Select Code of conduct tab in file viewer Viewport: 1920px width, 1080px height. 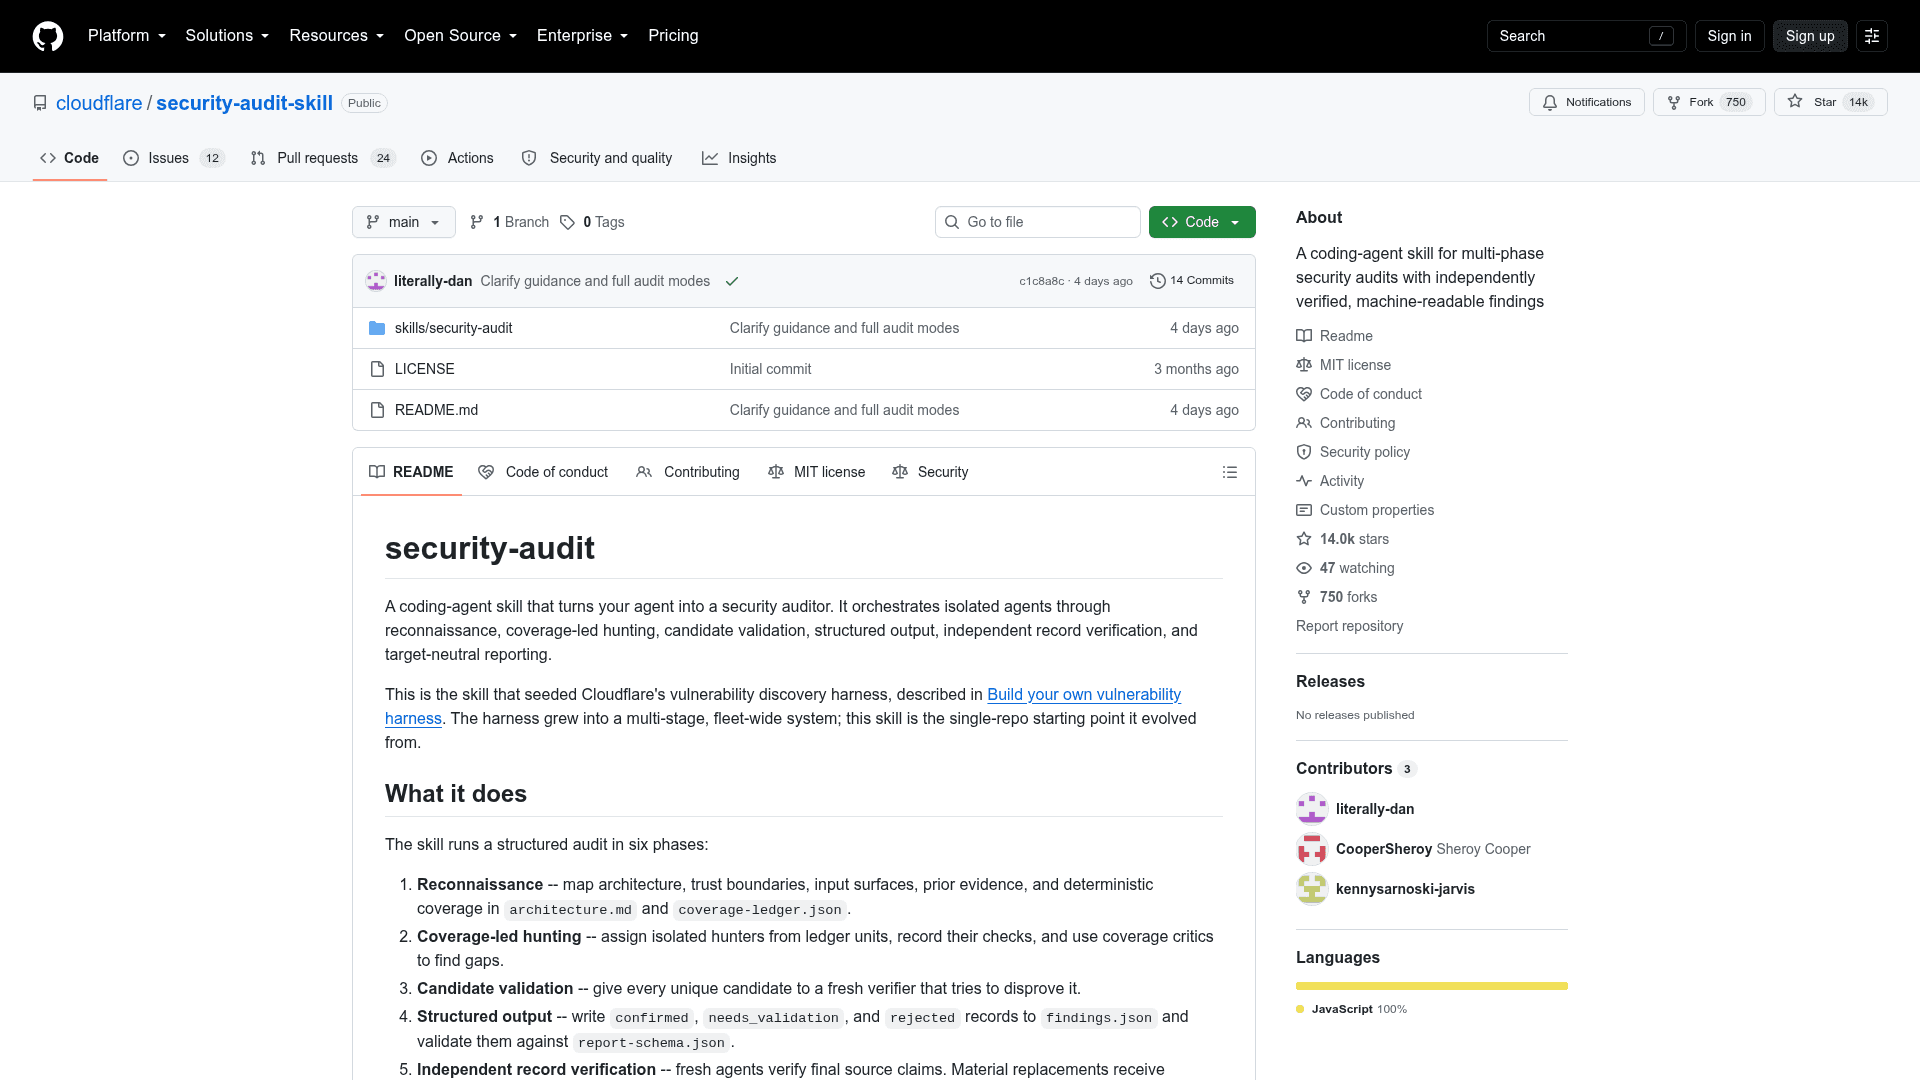point(543,472)
